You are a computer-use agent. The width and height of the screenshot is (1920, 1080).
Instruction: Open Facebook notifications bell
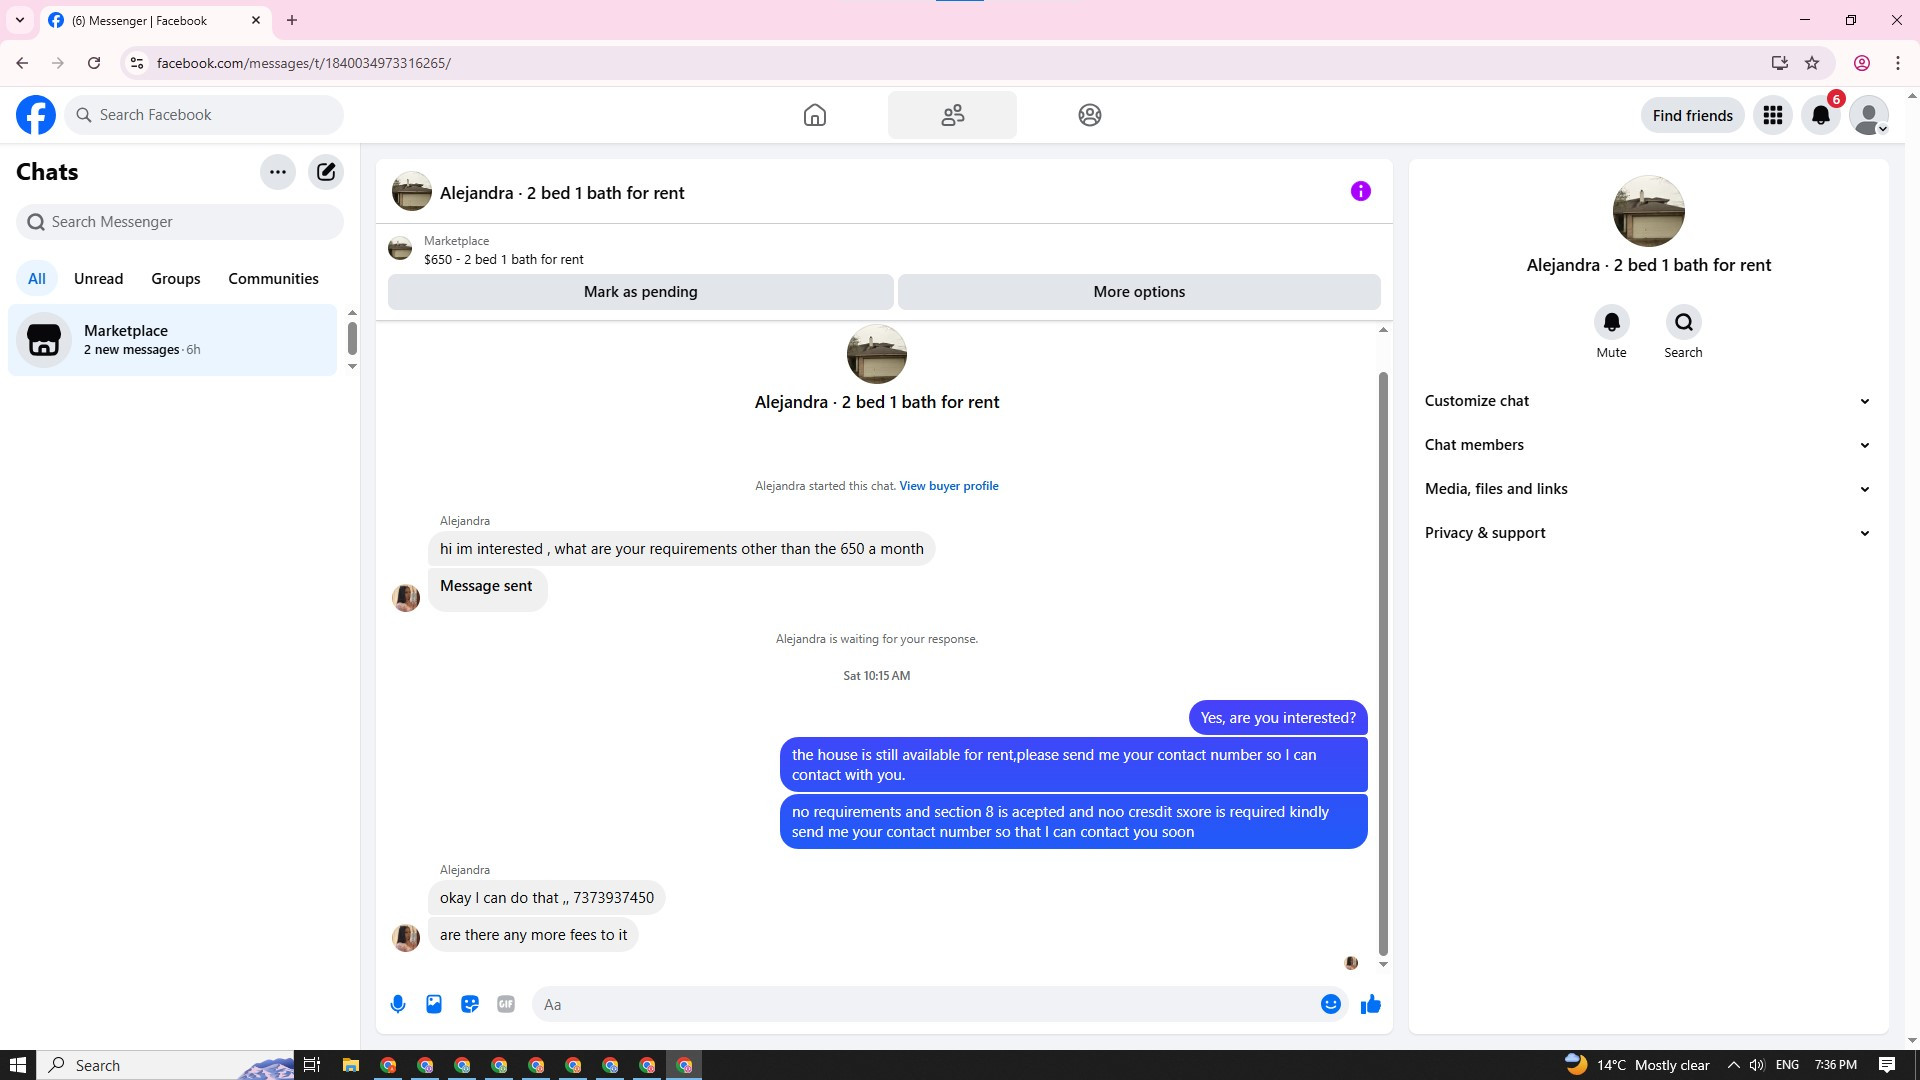1821,115
